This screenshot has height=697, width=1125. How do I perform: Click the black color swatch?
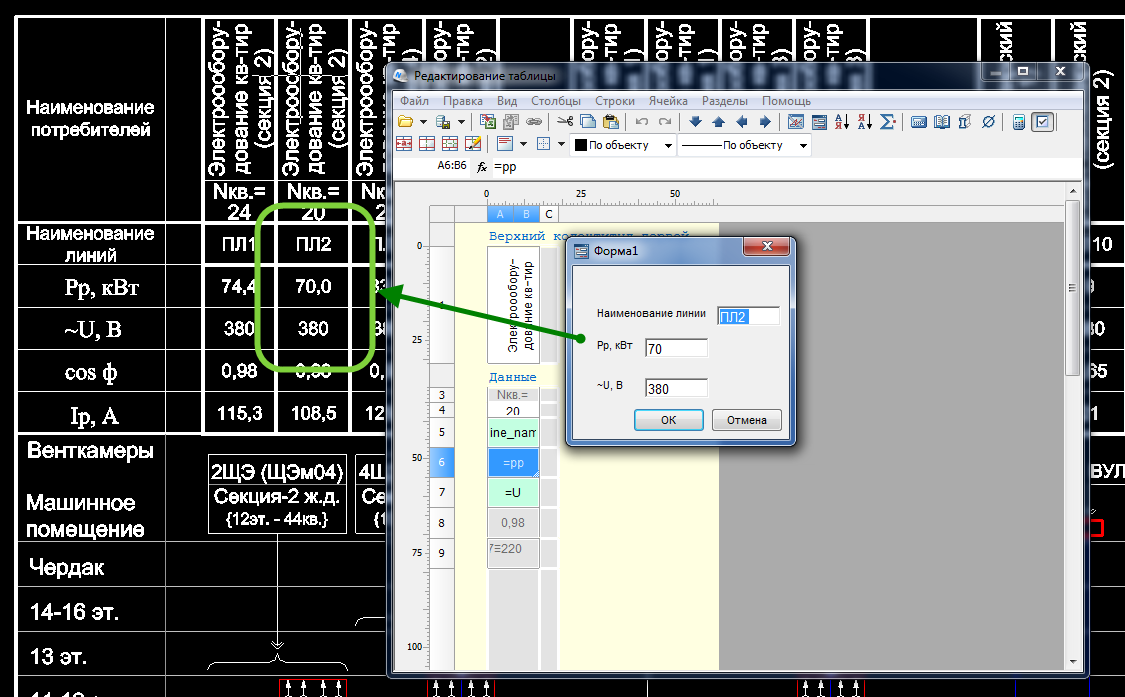[x=581, y=145]
